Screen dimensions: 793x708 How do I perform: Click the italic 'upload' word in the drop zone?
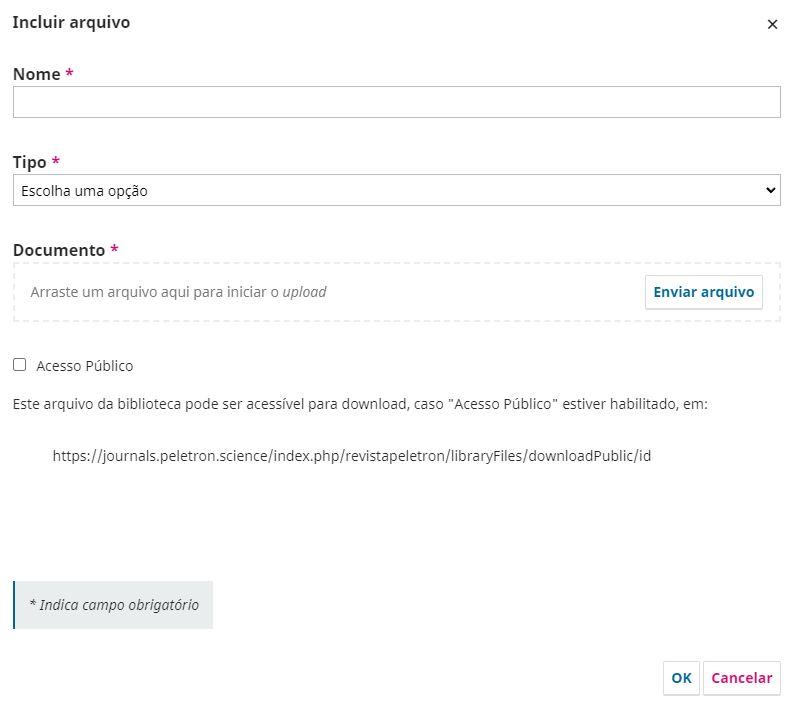click(304, 293)
